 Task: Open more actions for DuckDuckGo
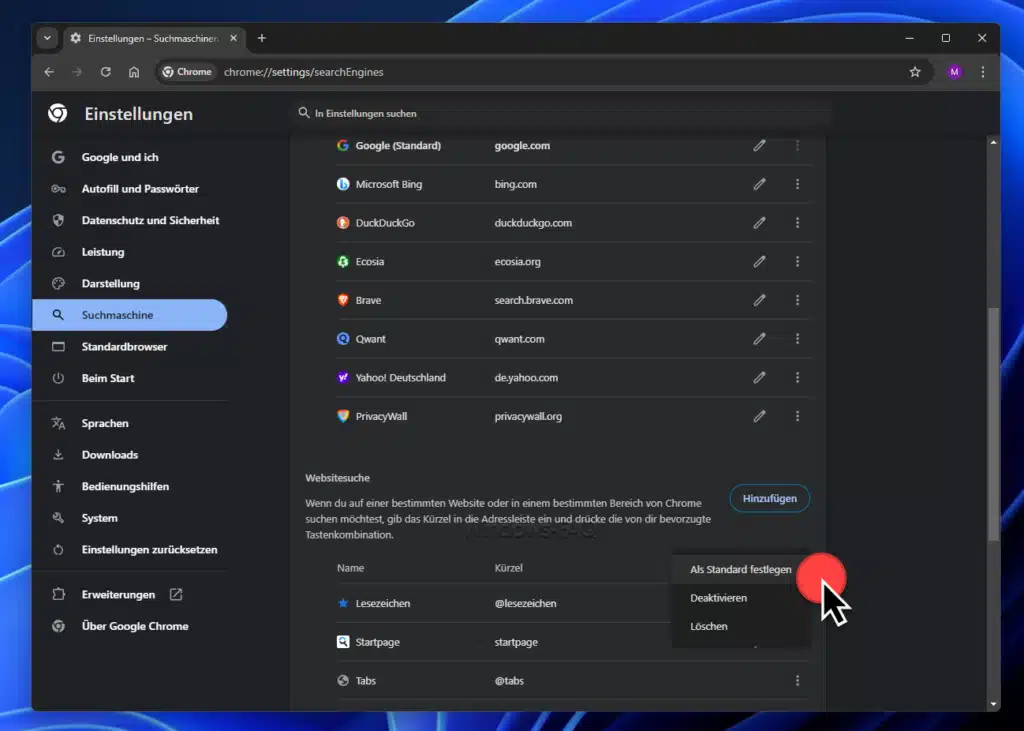(x=797, y=223)
